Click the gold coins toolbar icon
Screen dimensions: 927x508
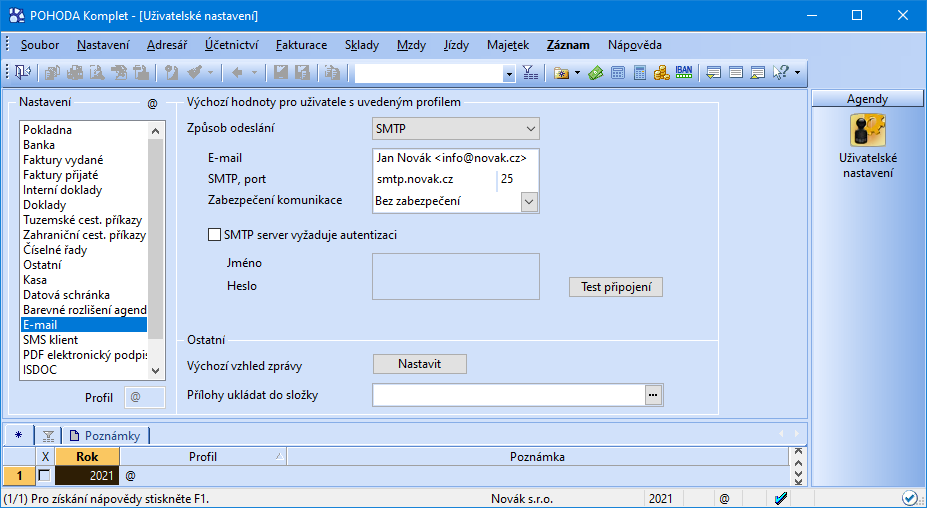pyautogui.click(x=662, y=73)
